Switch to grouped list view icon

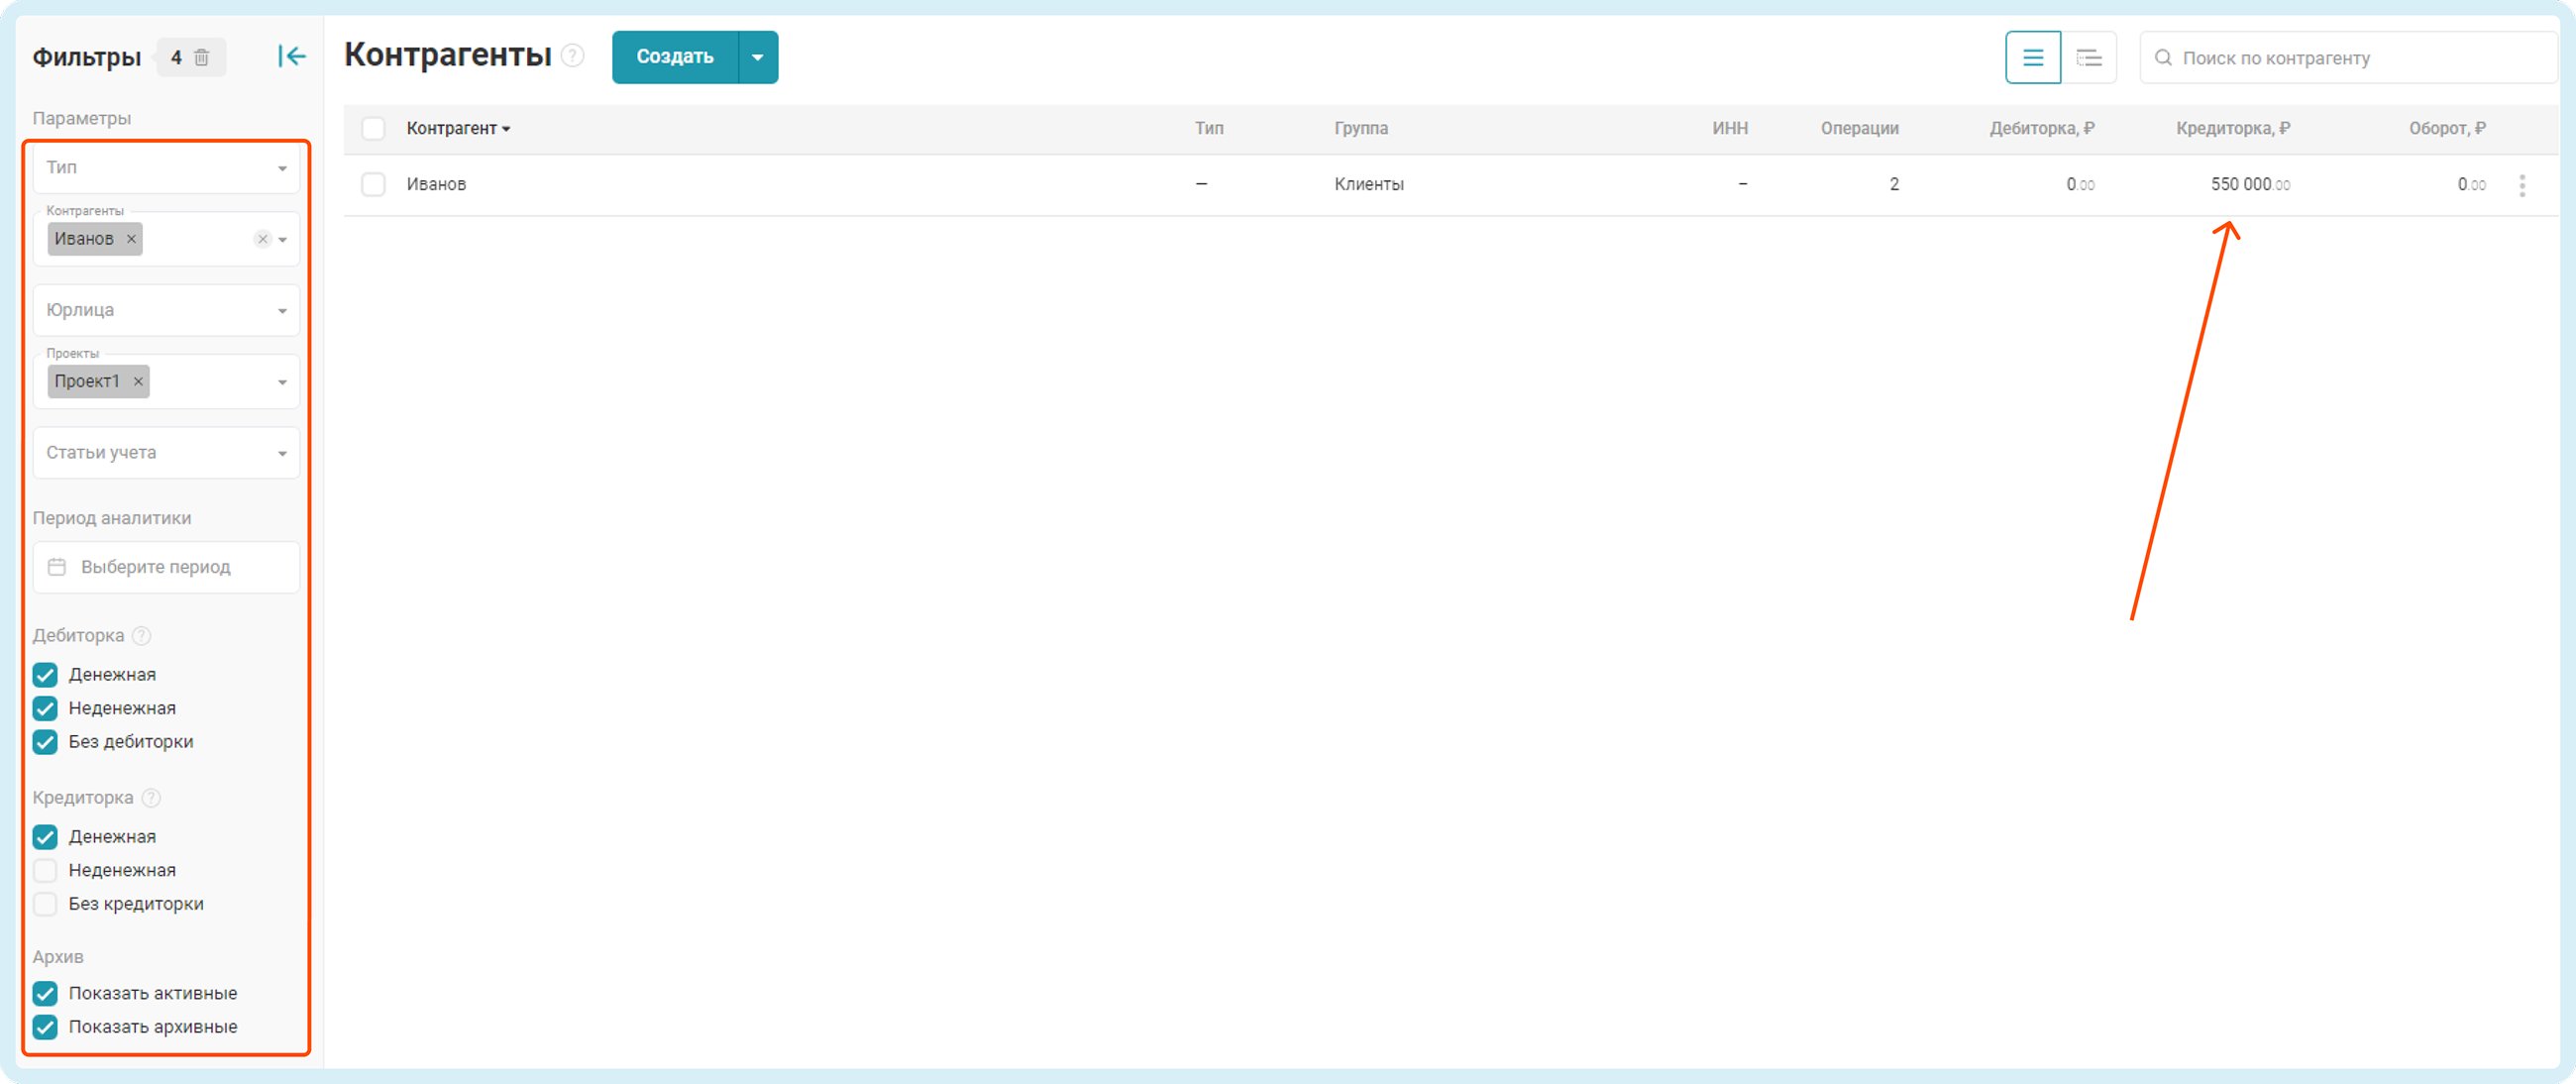point(2088,58)
